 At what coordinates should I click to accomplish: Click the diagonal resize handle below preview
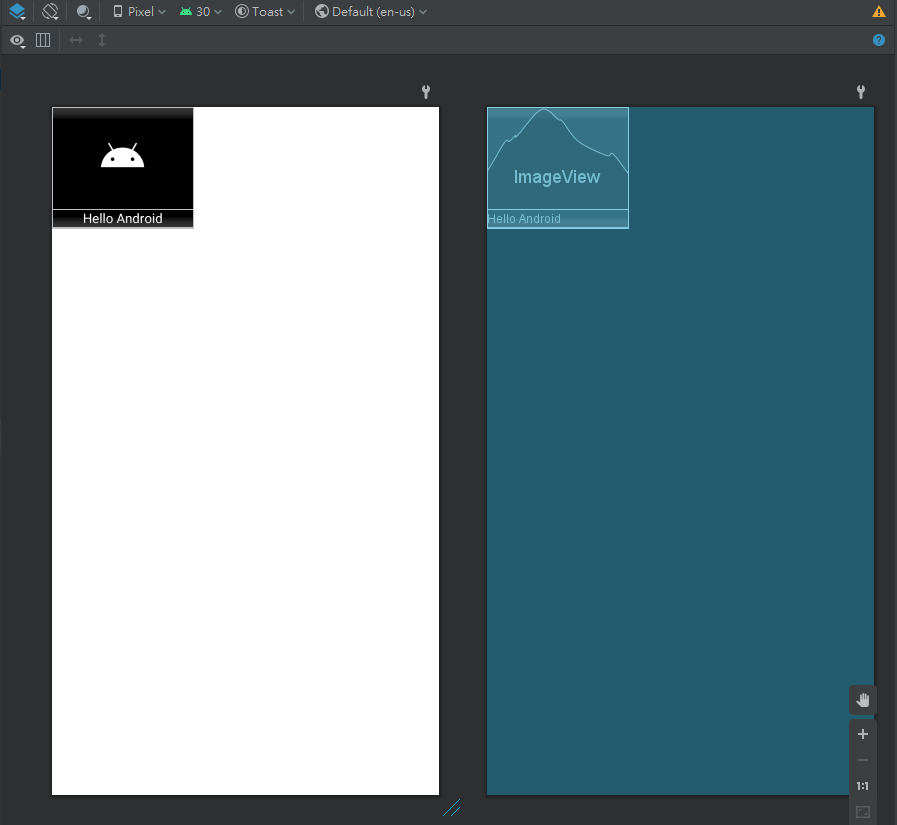(451, 808)
